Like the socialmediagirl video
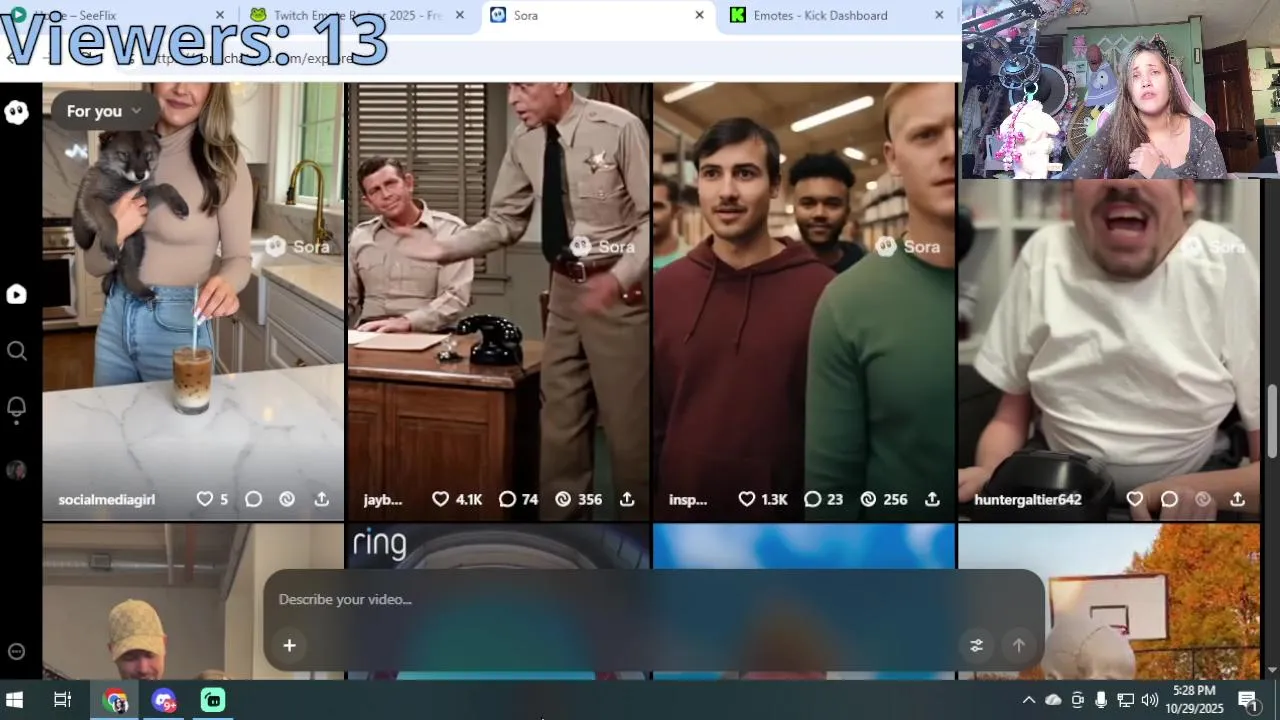 pyautogui.click(x=205, y=498)
